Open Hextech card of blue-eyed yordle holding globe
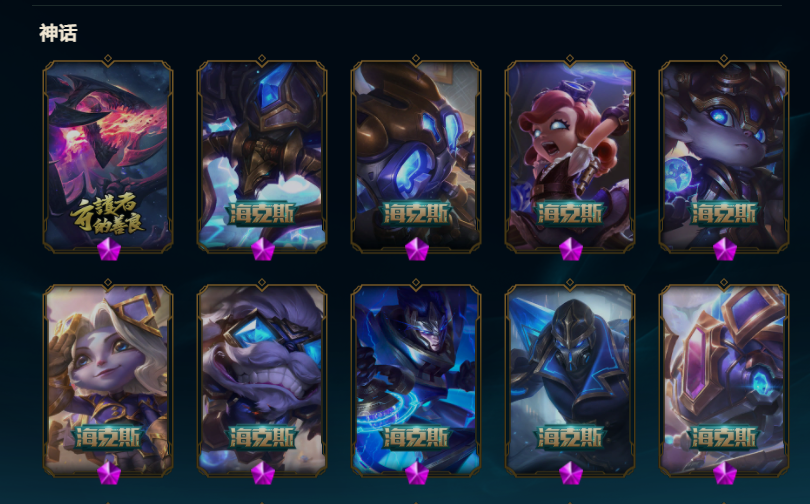The height and width of the screenshot is (504, 810). (x=724, y=155)
